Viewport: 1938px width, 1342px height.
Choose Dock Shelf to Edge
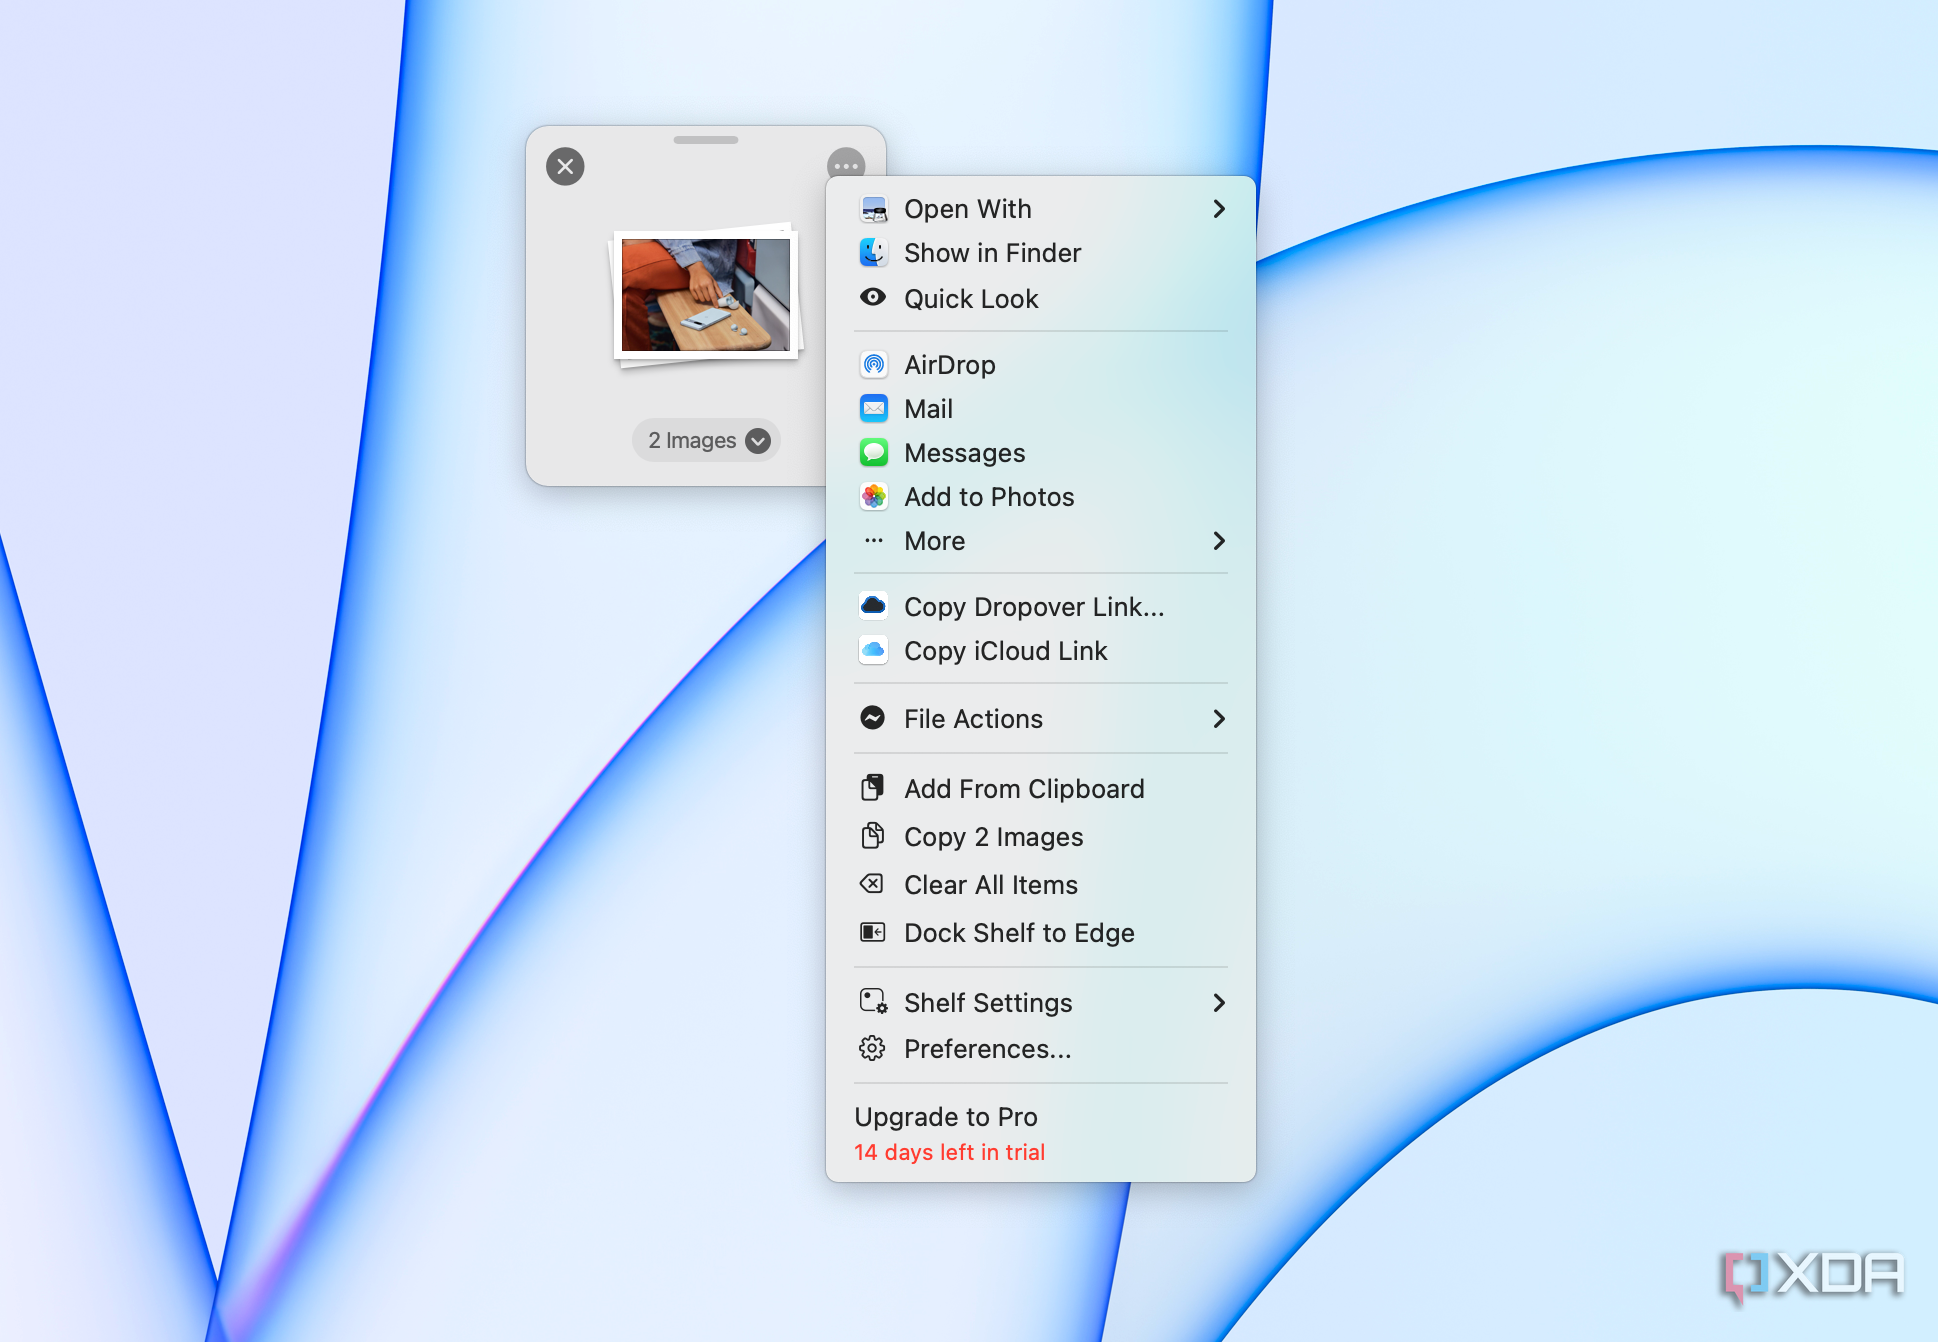click(x=1041, y=933)
